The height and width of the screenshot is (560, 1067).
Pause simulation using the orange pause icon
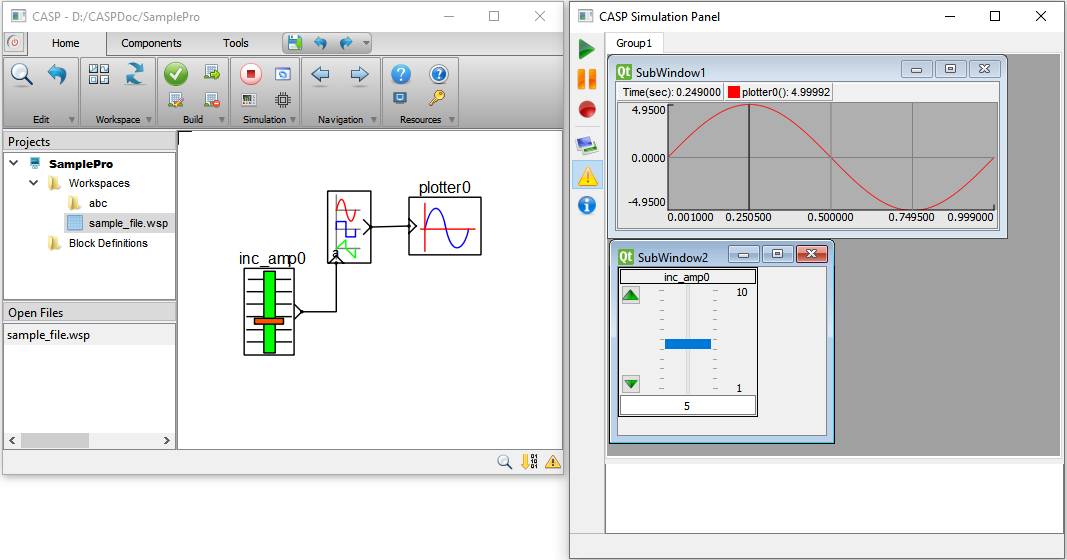(587, 78)
